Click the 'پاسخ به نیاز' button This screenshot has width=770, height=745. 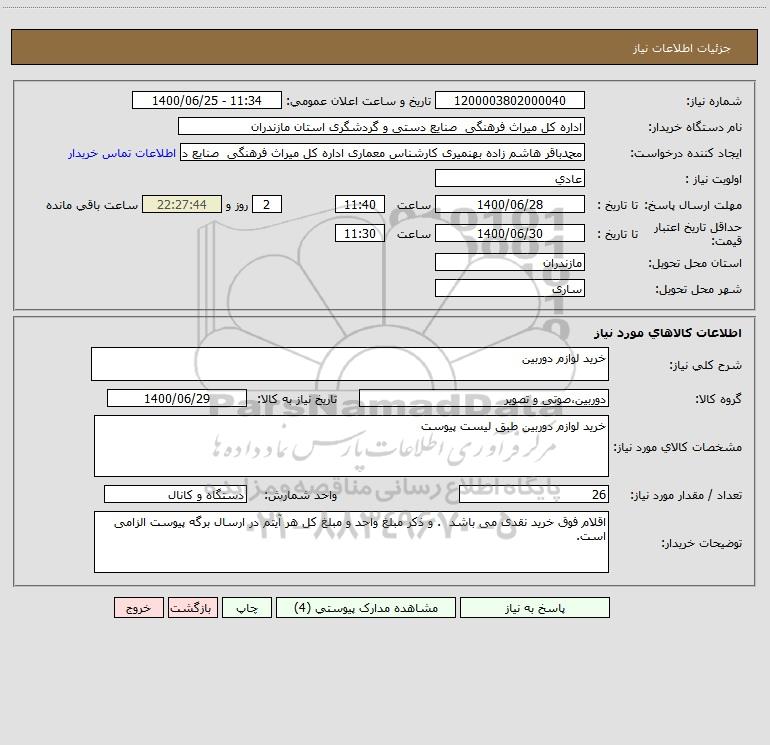534,607
